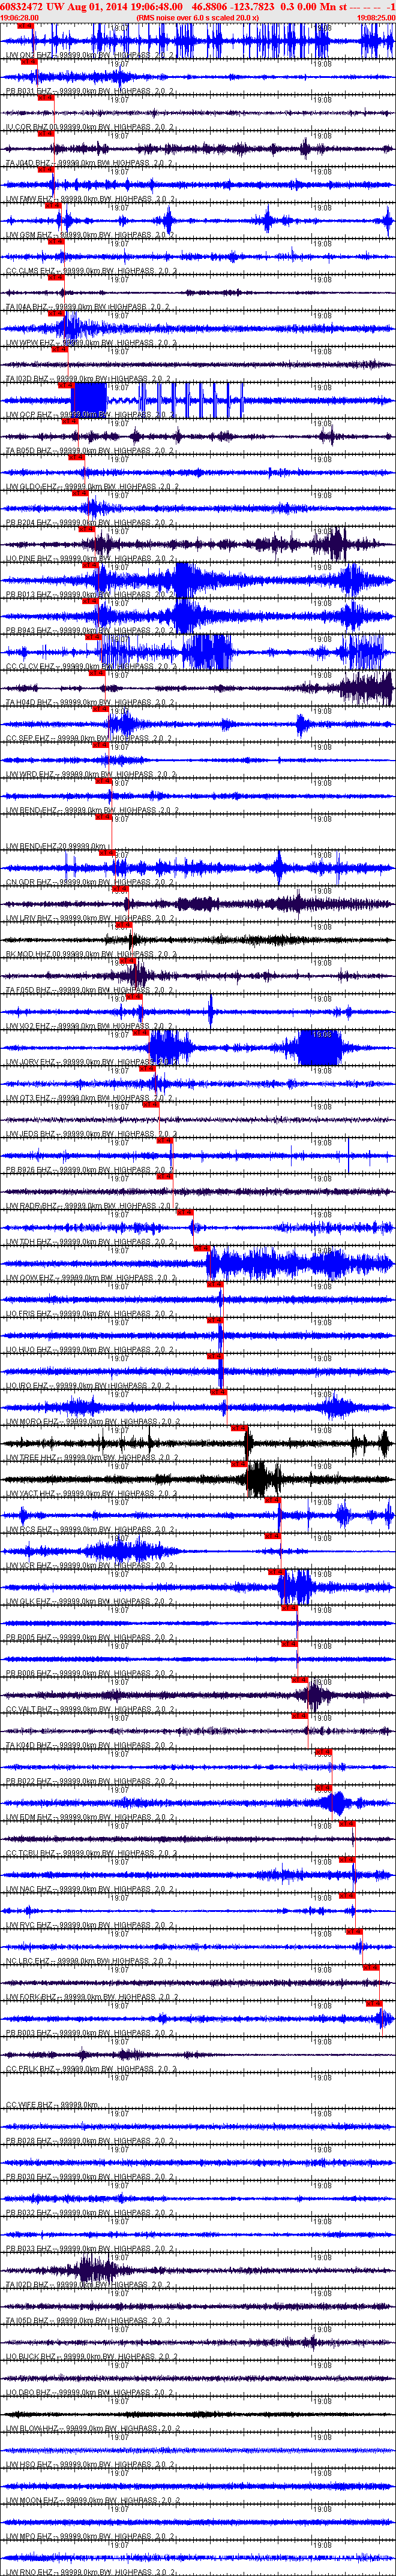Select the UO HUO EHZ trace label
This screenshot has height=2576, width=396.
(91, 1351)
